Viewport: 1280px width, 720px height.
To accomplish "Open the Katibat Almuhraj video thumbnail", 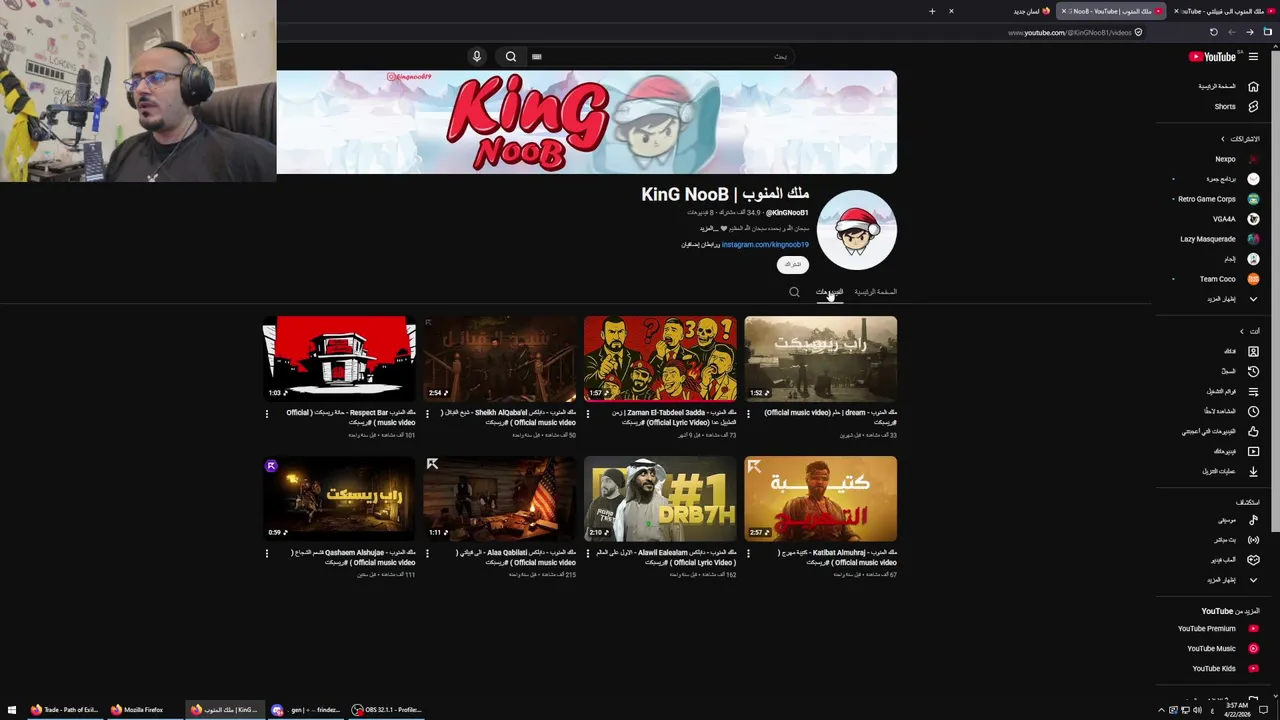I will [821, 498].
